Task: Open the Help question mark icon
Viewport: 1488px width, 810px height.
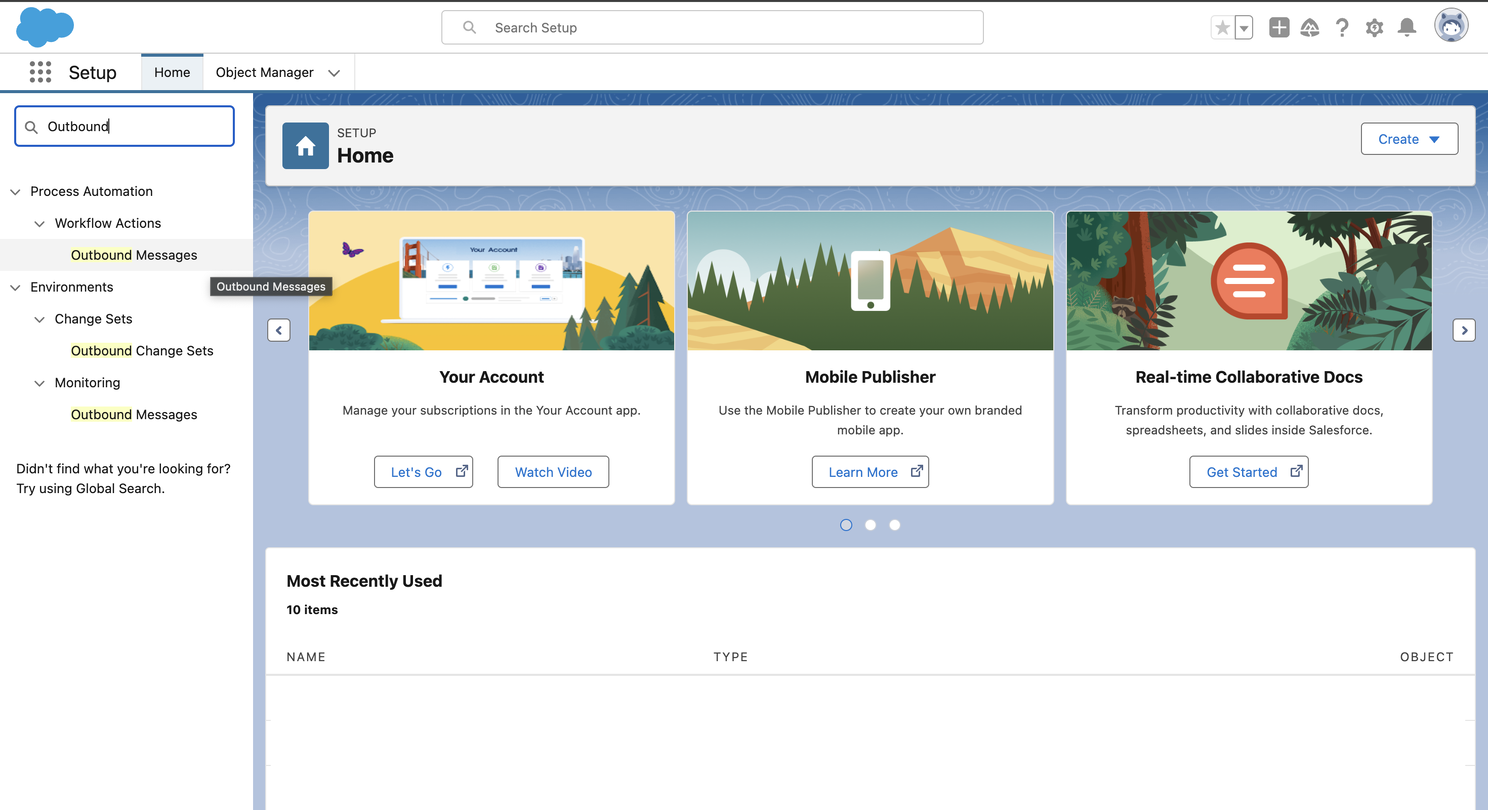Action: 1342,28
